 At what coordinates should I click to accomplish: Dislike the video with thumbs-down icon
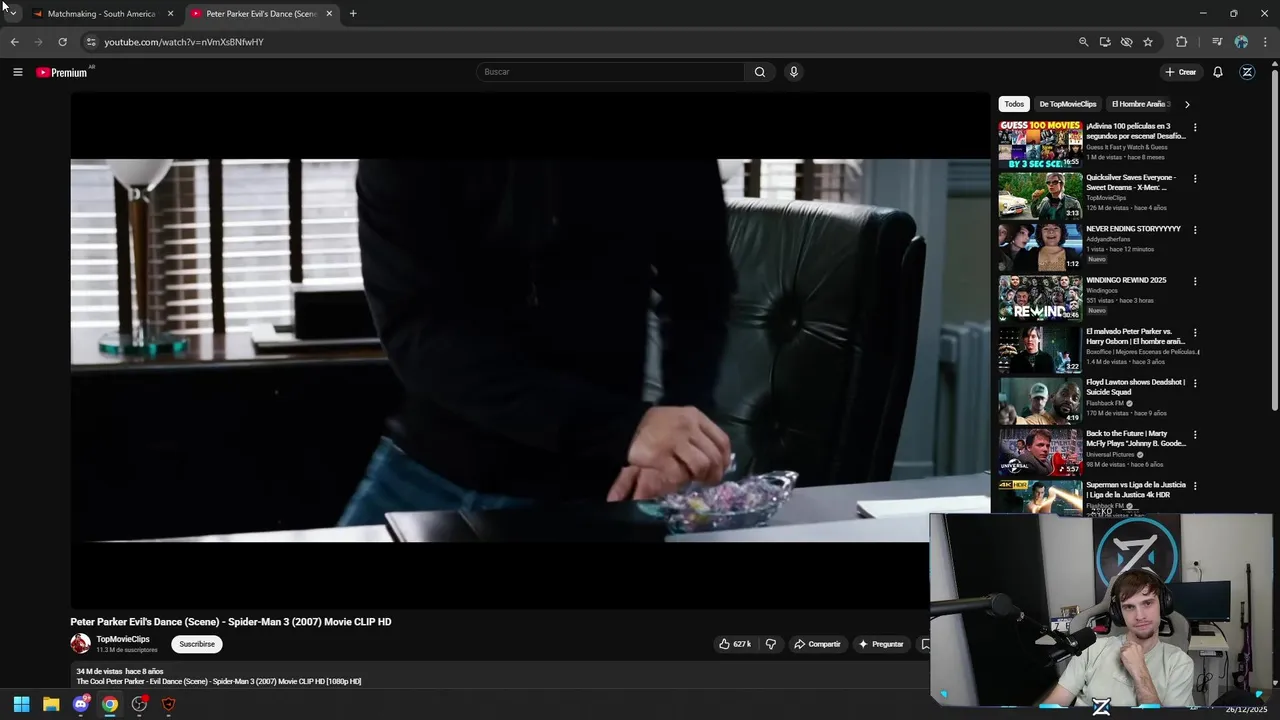(770, 644)
